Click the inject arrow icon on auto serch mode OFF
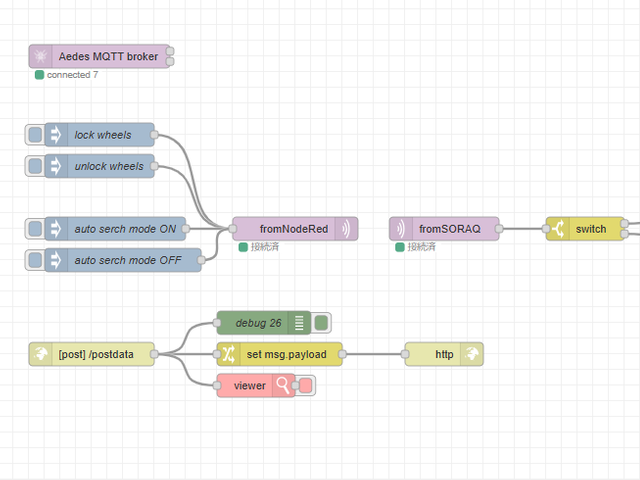Screen dimensions: 640x480 tap(56, 260)
